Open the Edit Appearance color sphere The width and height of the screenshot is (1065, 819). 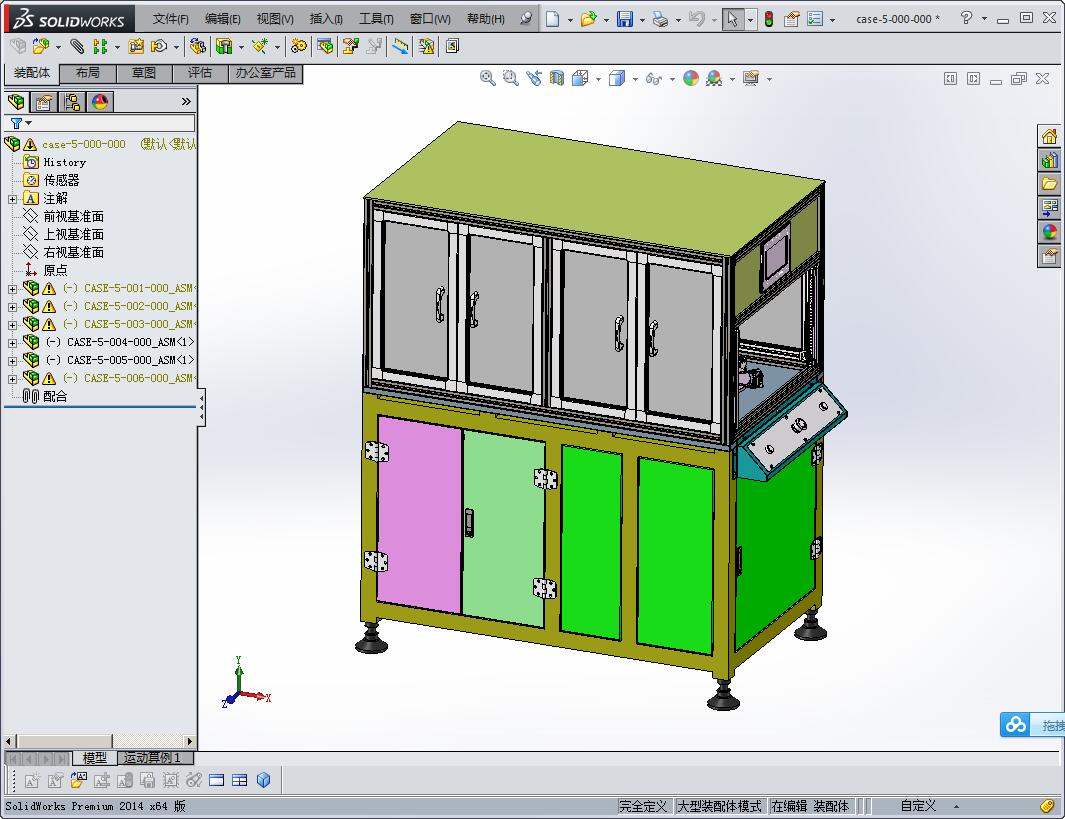pyautogui.click(x=689, y=78)
